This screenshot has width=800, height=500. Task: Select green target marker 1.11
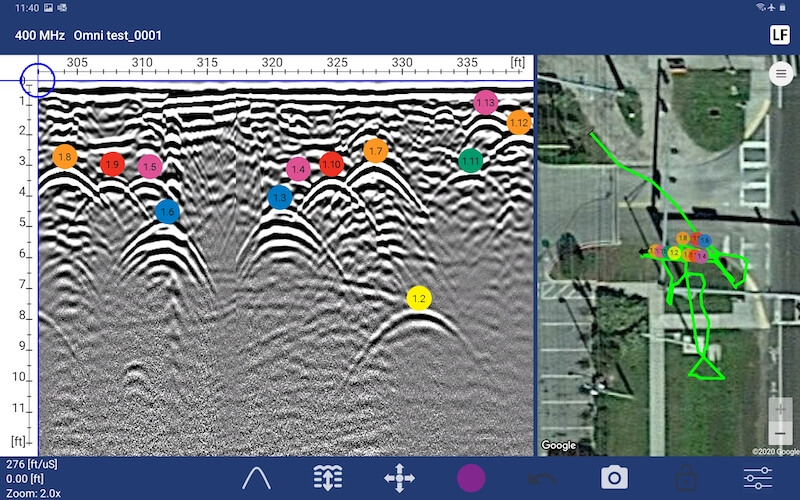471,160
